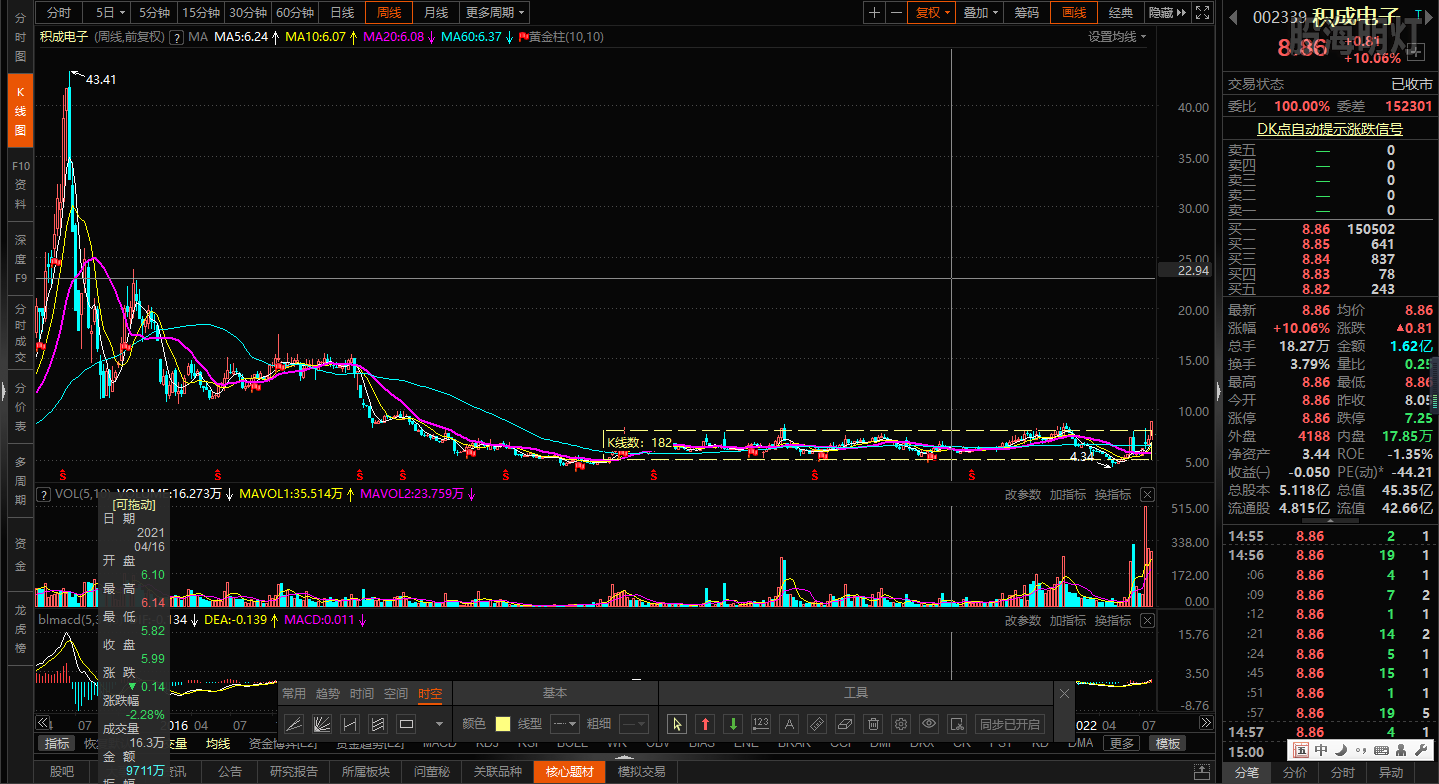Switch to 分价 tab in right panel

[1295, 772]
